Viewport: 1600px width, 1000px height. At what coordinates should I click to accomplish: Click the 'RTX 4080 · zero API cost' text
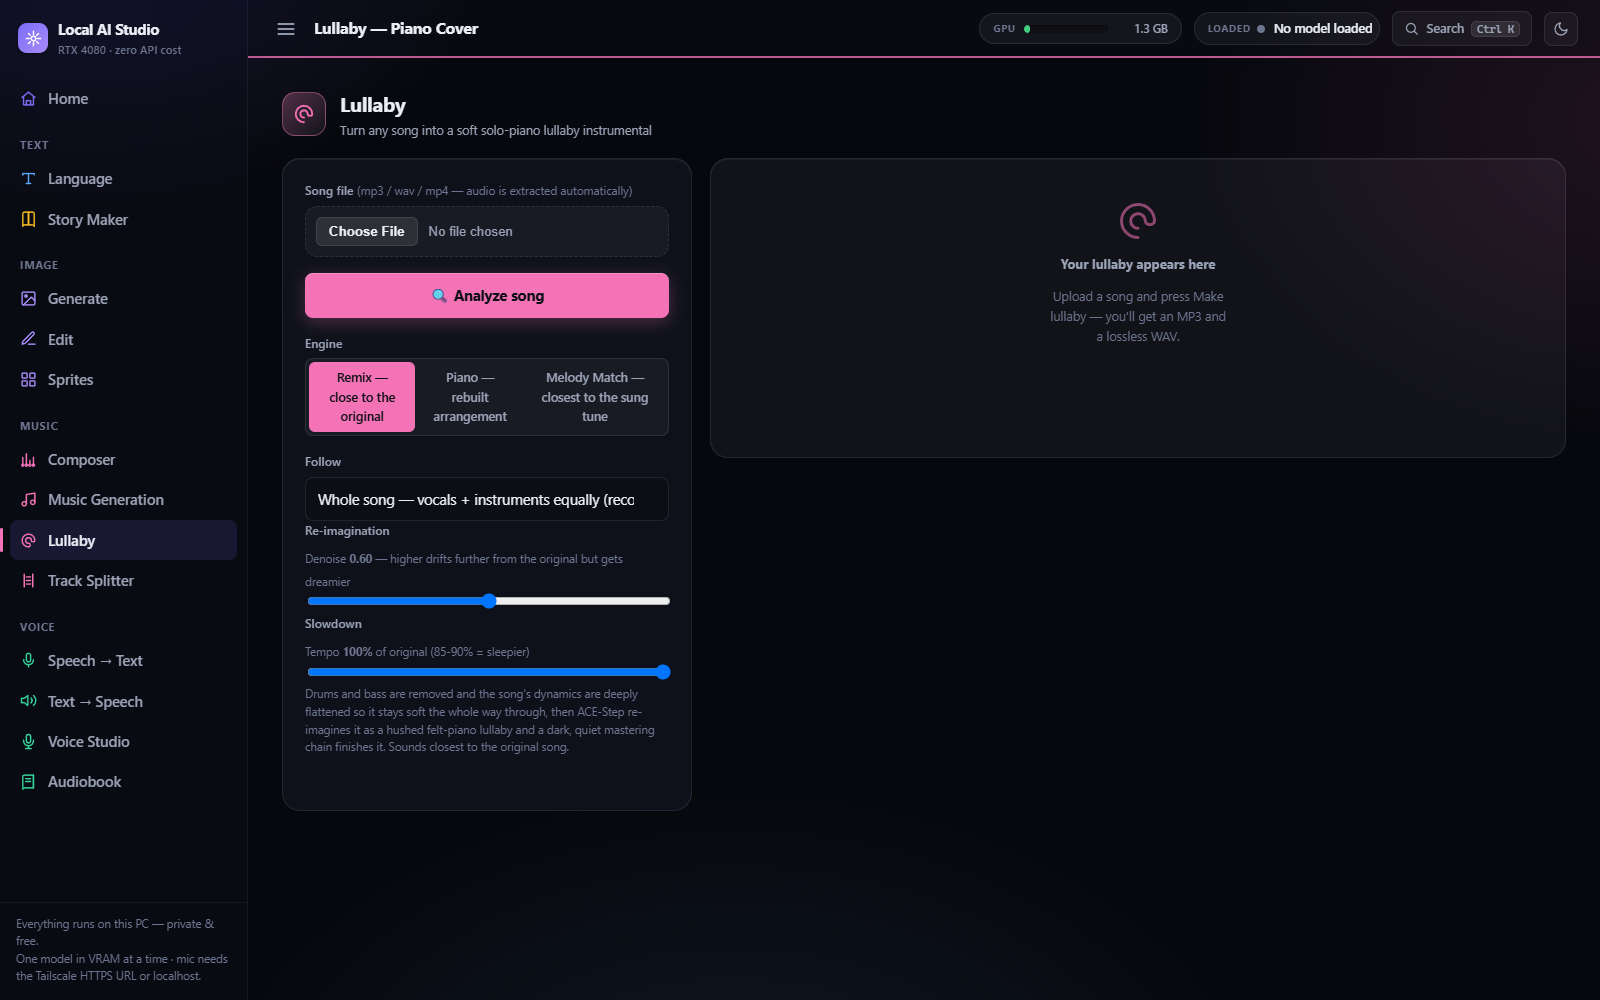pos(120,50)
